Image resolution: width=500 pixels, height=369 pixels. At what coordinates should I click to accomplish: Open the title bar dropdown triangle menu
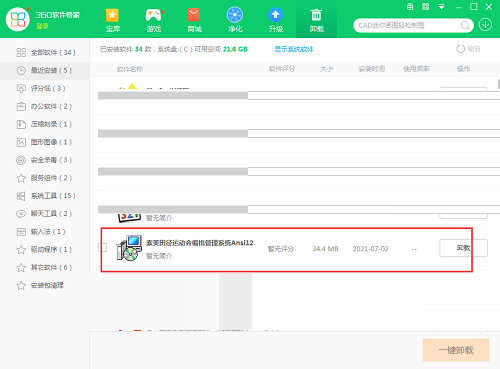click(442, 7)
